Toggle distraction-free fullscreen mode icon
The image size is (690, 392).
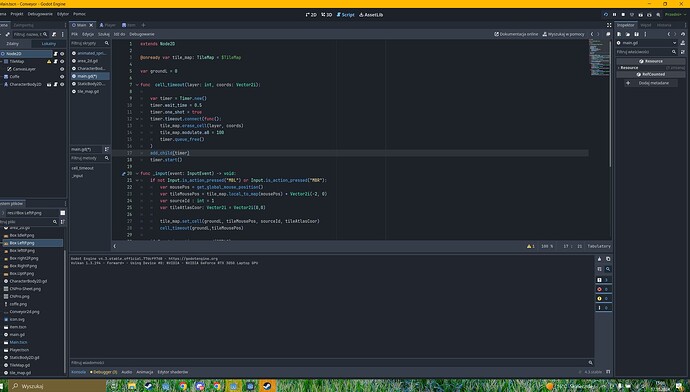click(x=609, y=25)
